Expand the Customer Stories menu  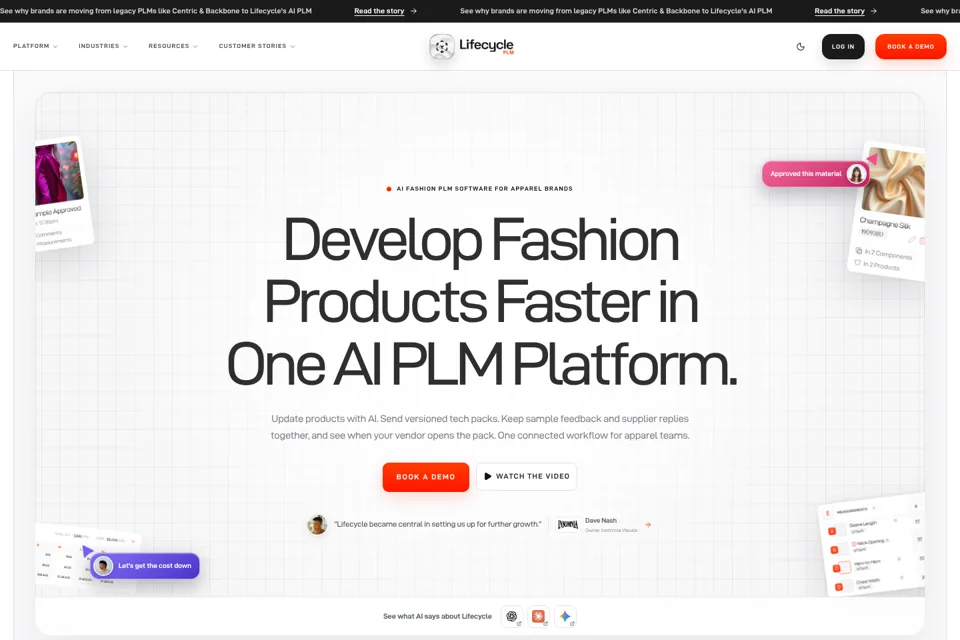tap(257, 46)
